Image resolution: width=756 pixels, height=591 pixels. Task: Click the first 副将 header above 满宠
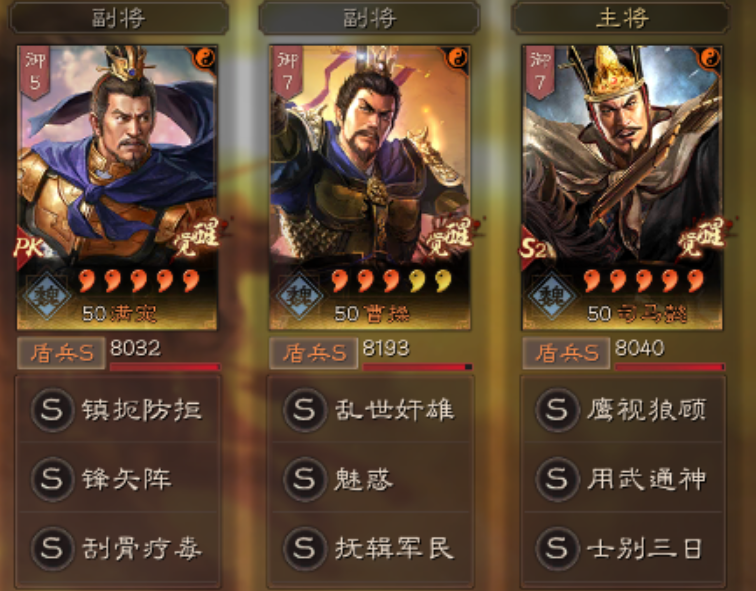[118, 18]
